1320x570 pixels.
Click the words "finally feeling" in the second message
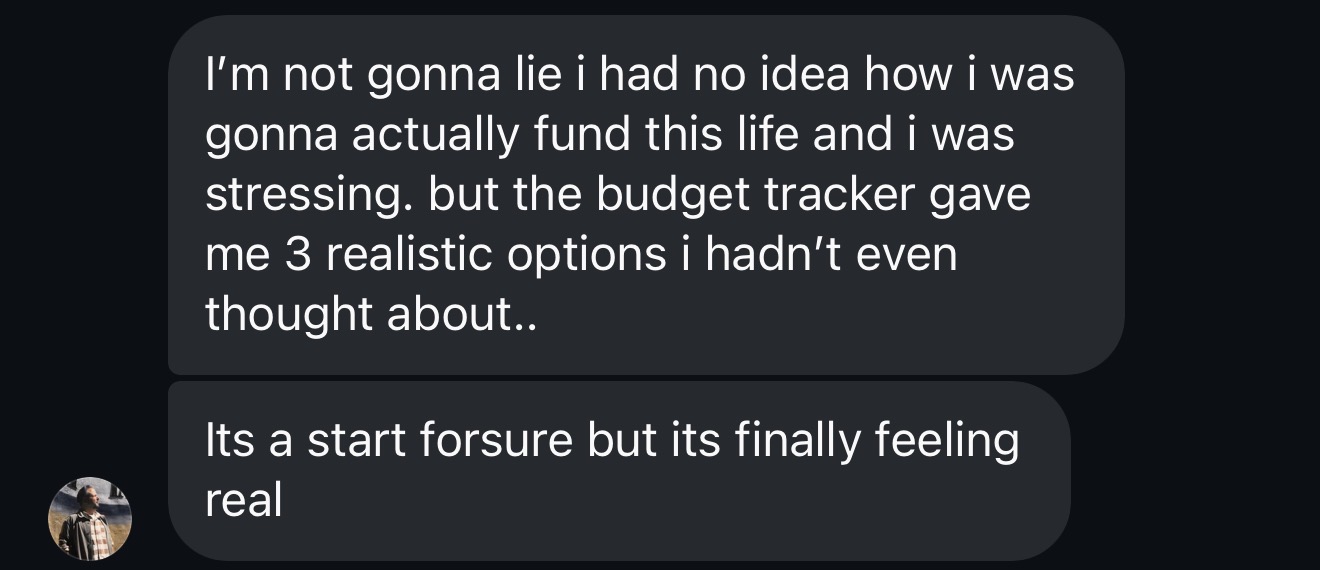(877, 441)
